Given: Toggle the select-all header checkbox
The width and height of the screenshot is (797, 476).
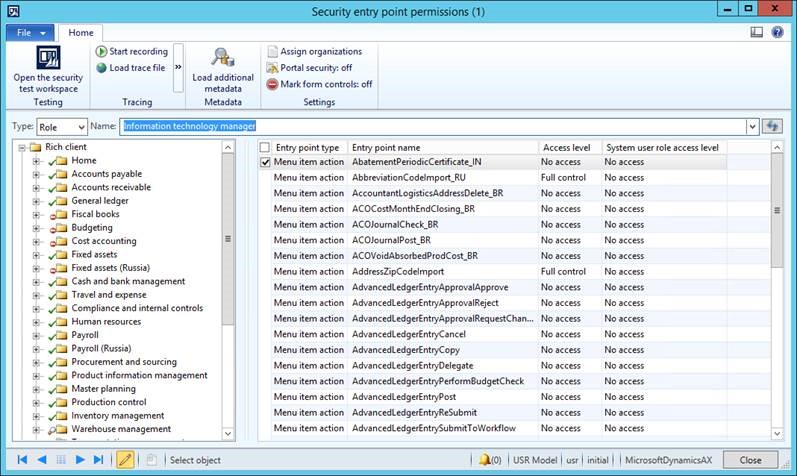Looking at the screenshot, I should click(265, 147).
